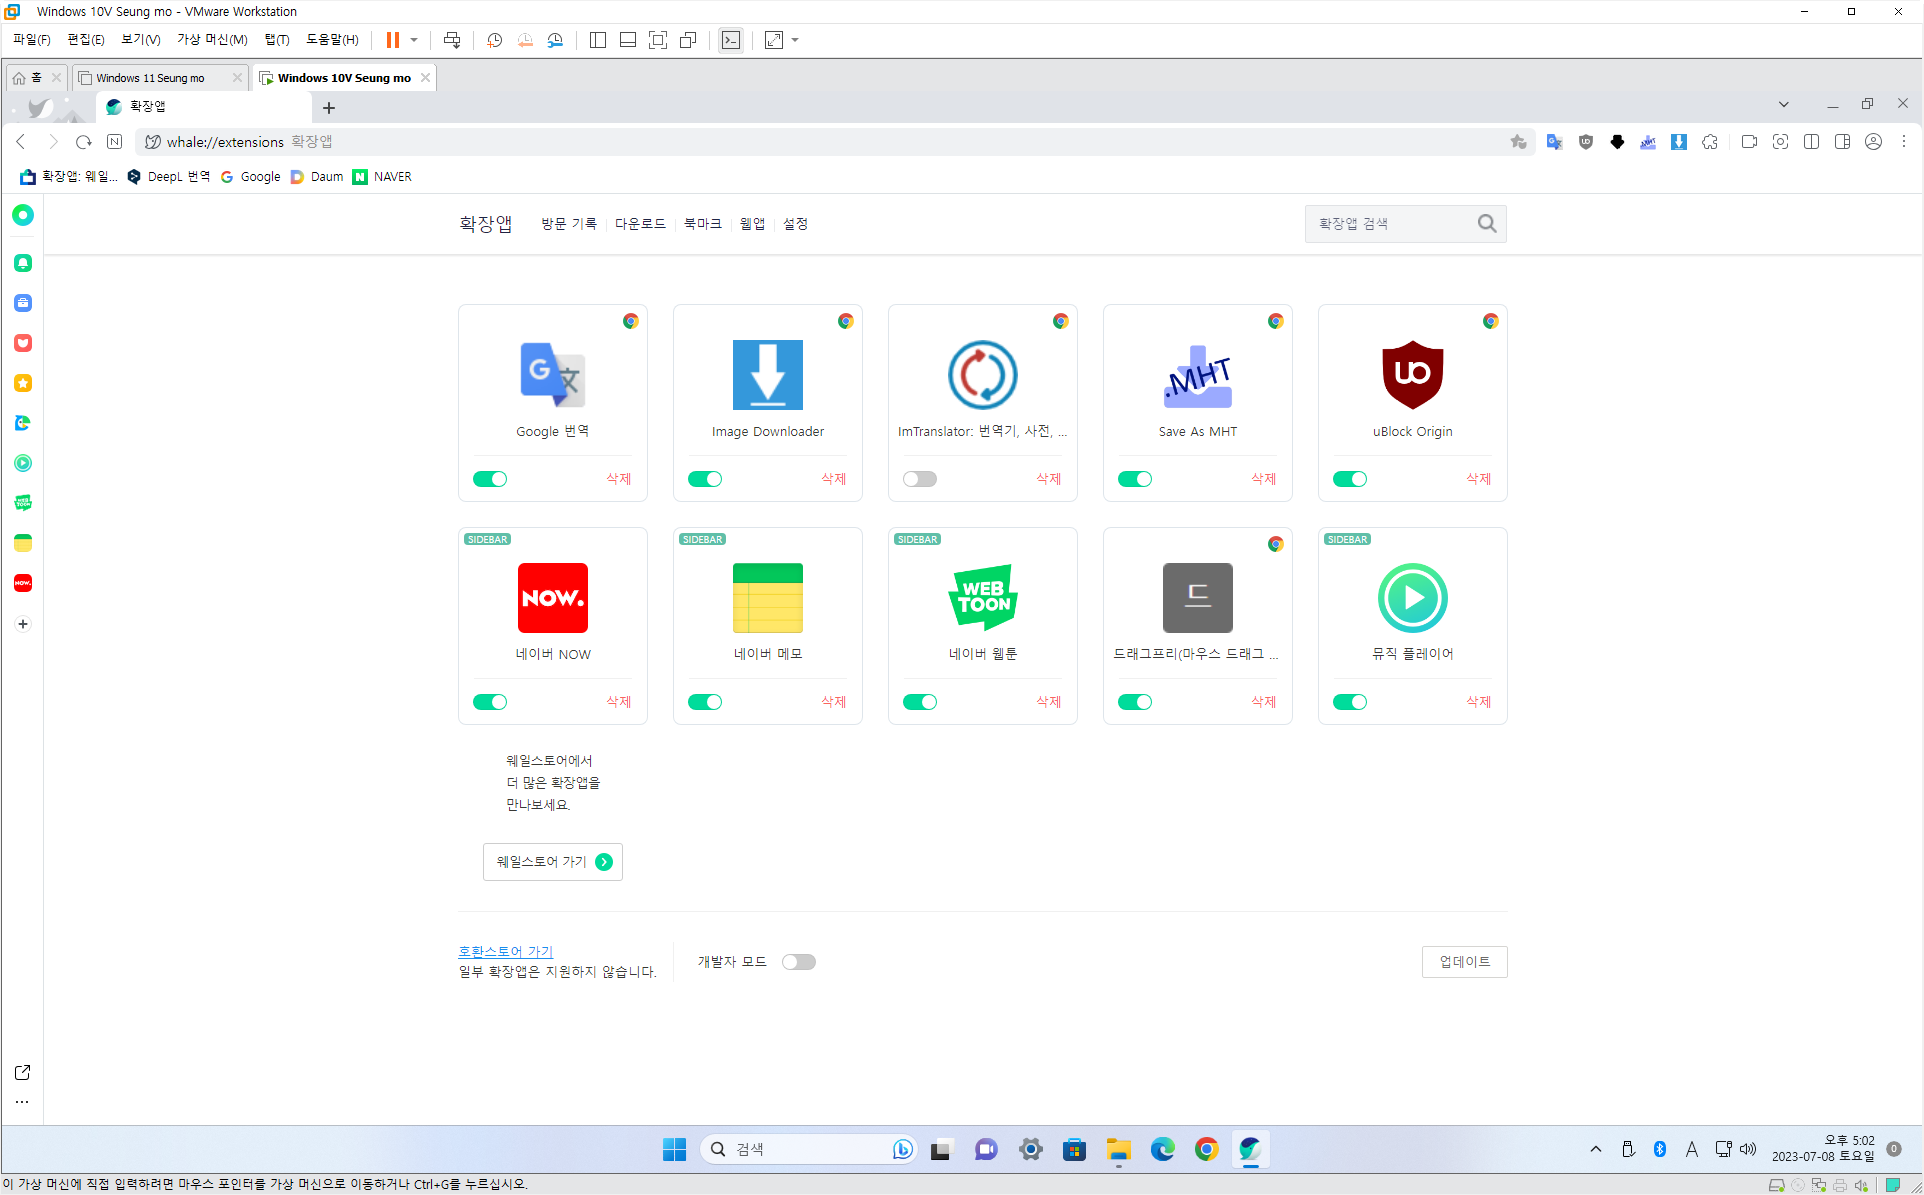Expand the browser tab list chevron

pos(1783,104)
